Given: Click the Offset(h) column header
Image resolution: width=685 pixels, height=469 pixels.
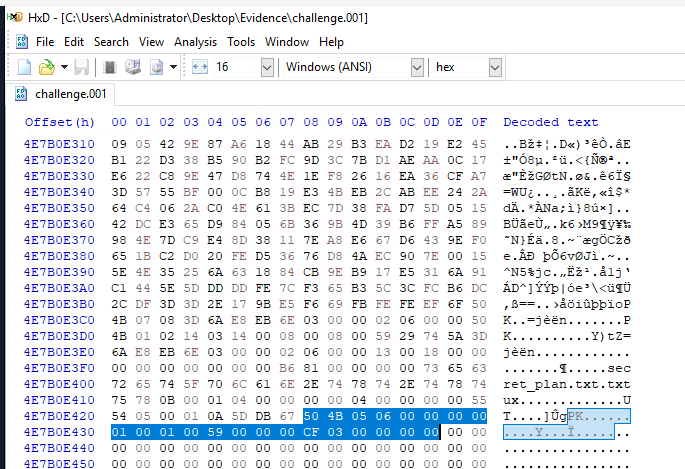Looking at the screenshot, I should point(60,122).
